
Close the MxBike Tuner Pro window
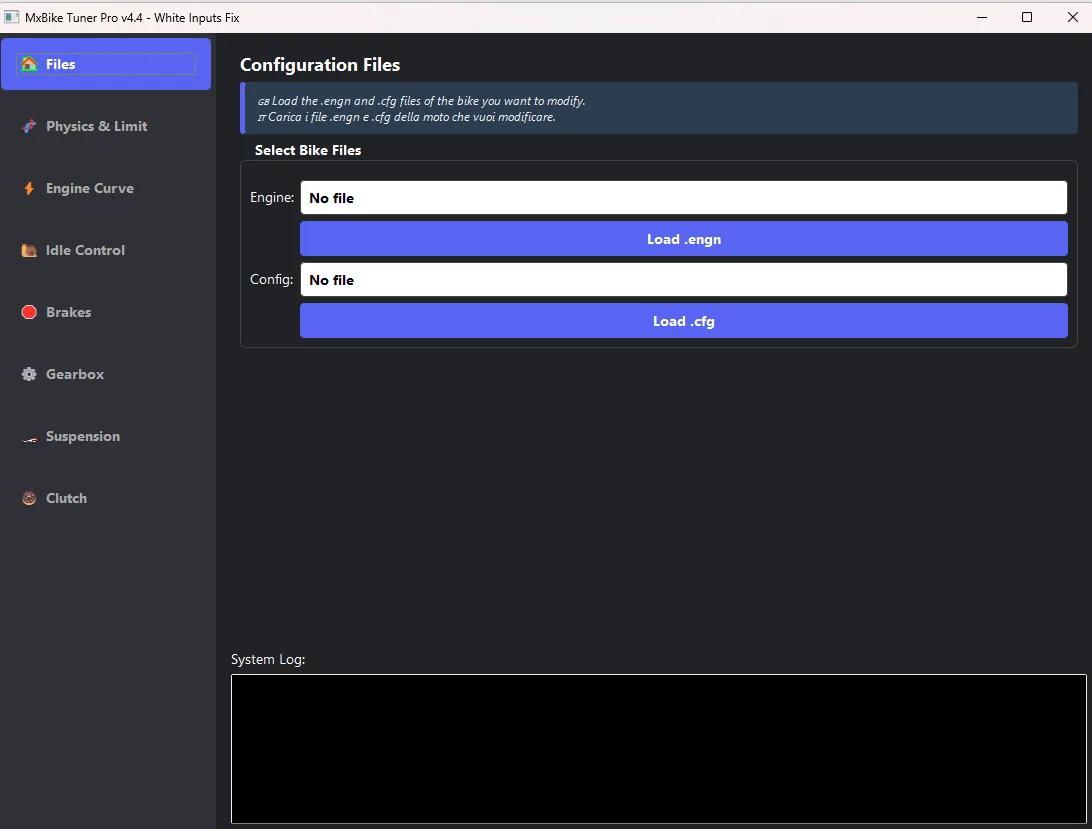tap(1072, 17)
